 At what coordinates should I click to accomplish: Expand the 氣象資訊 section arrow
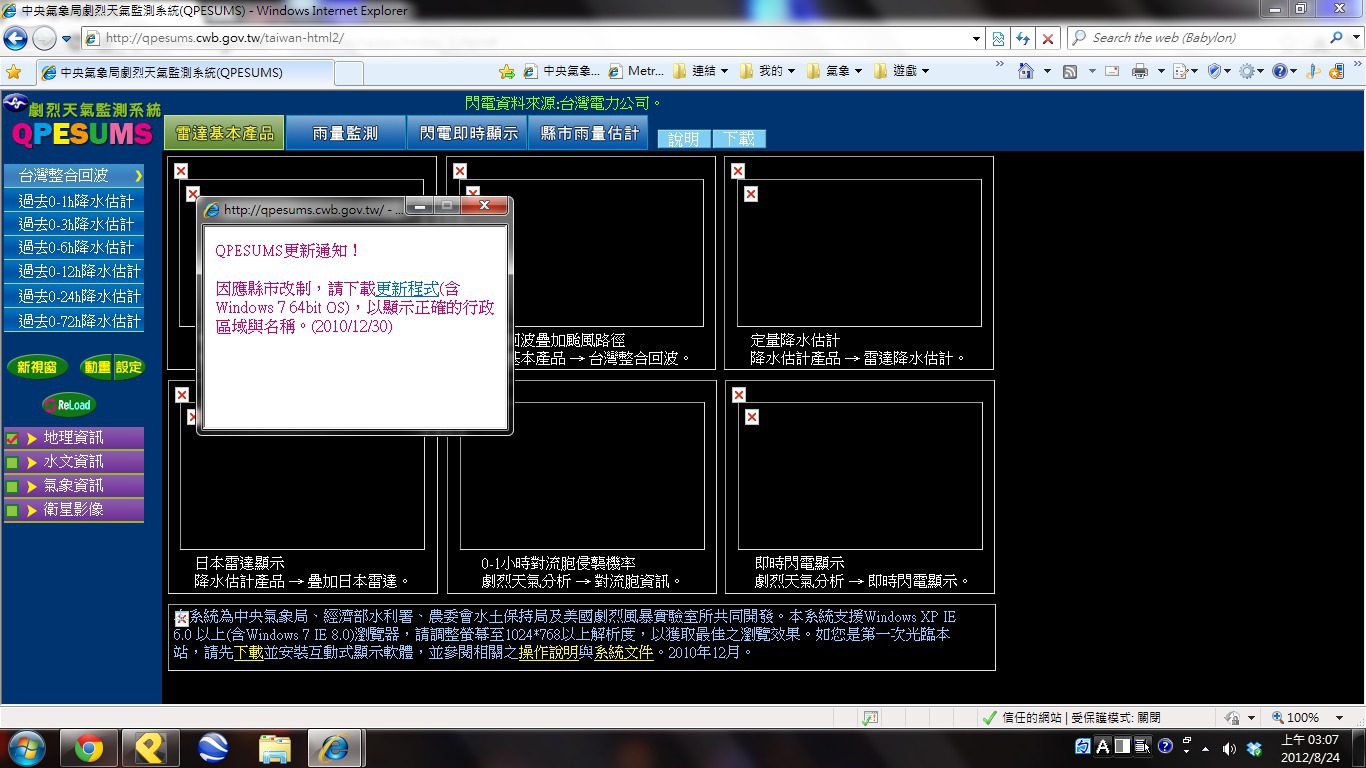coord(32,486)
